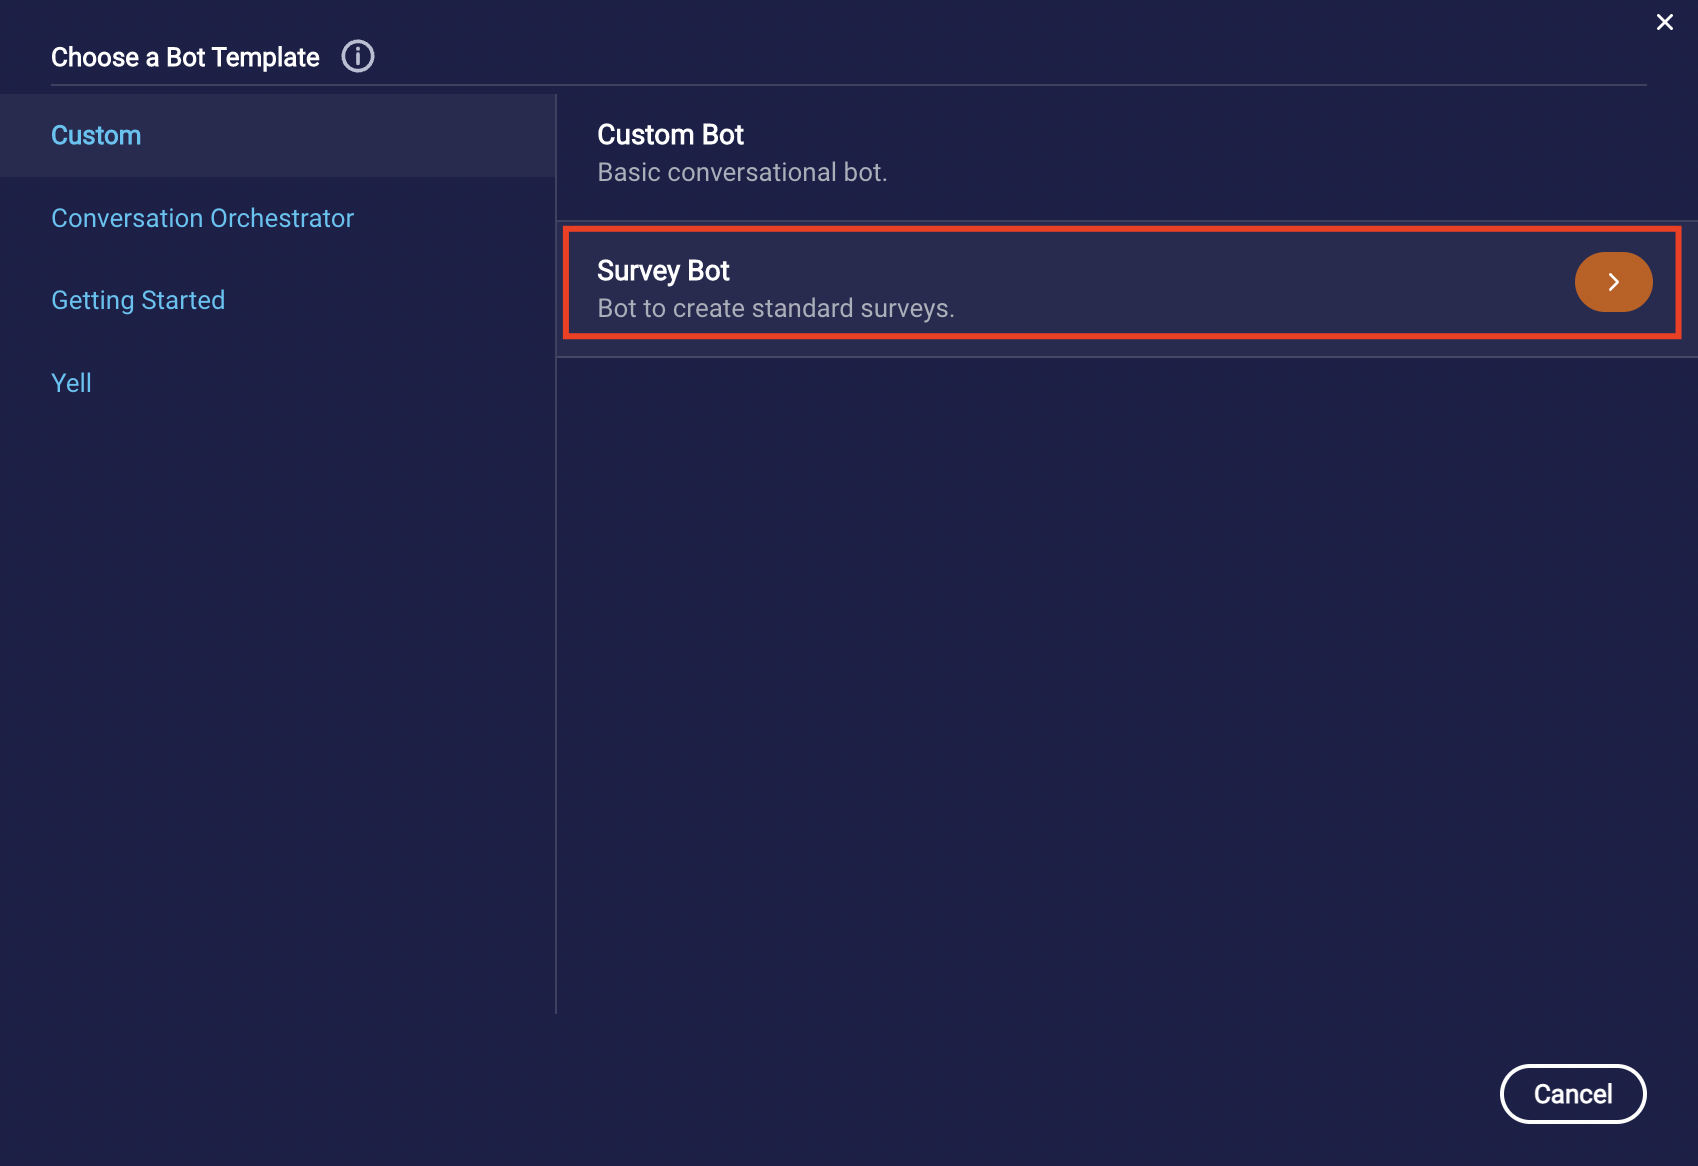Image resolution: width=1698 pixels, height=1166 pixels.
Task: Click Cancel to abort template selection
Action: click(x=1572, y=1094)
